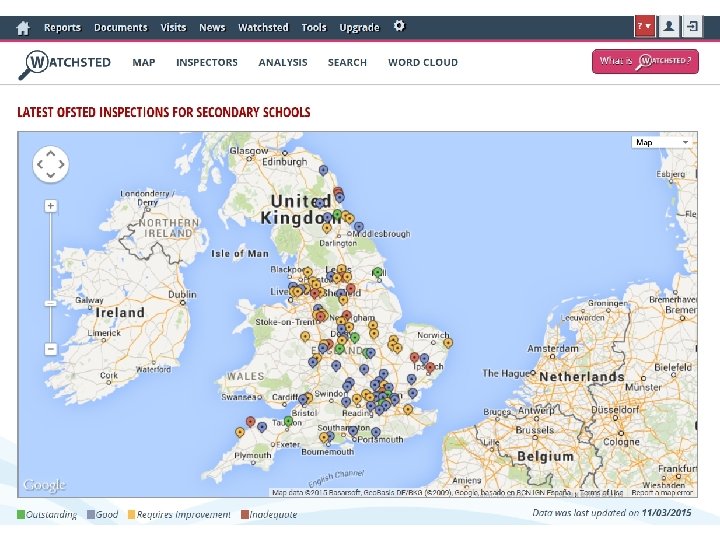
Task: Click the orange pin above Darlington
Action: (326, 228)
